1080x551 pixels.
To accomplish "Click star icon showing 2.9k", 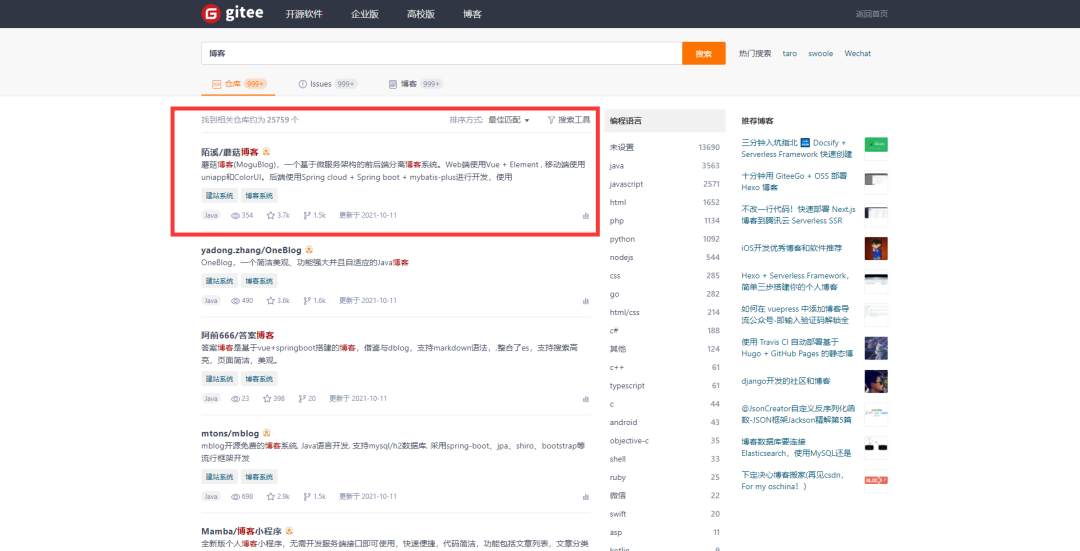I will coord(271,497).
